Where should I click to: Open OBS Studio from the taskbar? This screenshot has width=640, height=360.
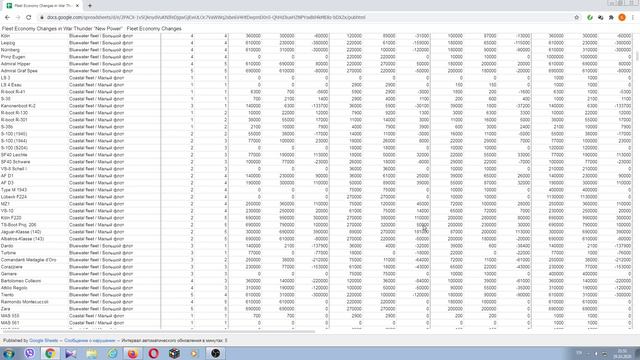click(x=216, y=353)
